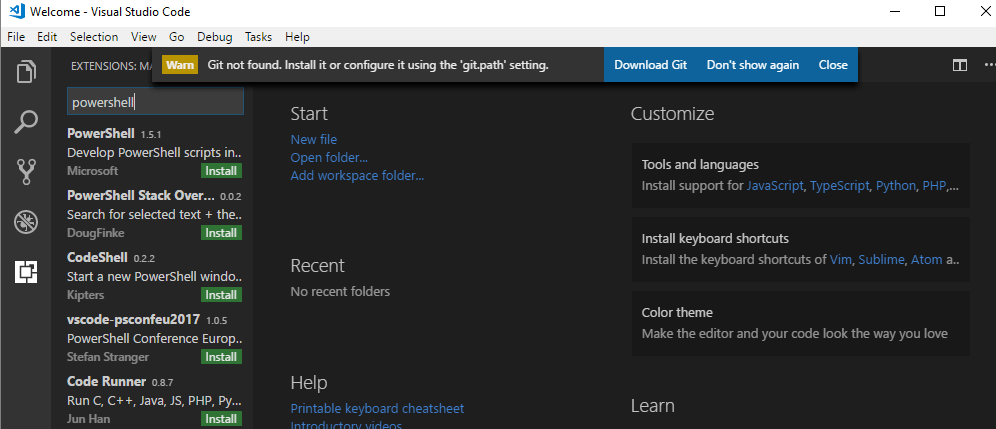Select the CodeShell extension title
Viewport: 996px width, 429px height.
(97, 257)
